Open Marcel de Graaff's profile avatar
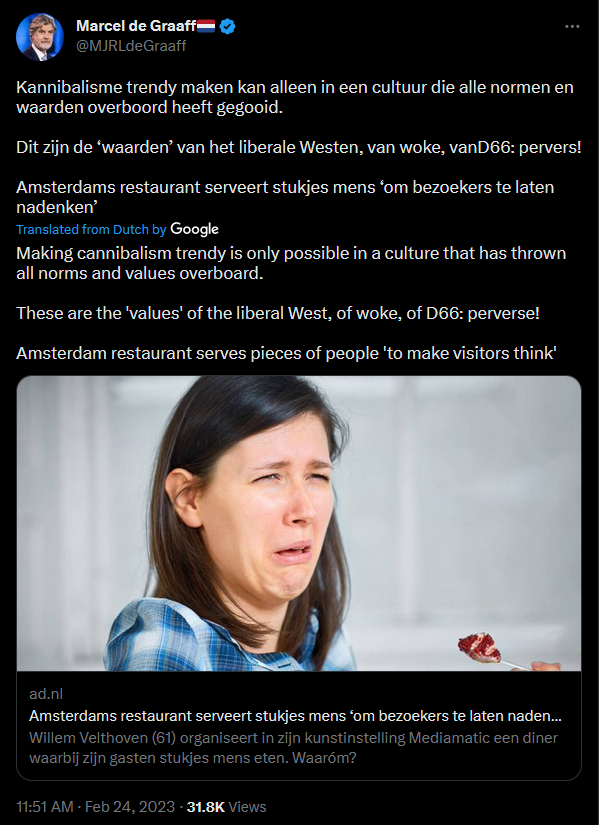Image resolution: width=599 pixels, height=825 pixels. pyautogui.click(x=40, y=37)
